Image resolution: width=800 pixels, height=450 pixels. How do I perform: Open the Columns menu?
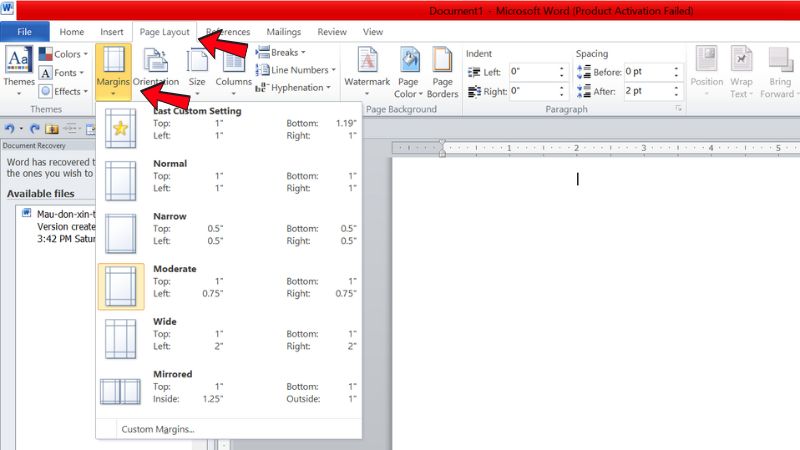coord(233,71)
